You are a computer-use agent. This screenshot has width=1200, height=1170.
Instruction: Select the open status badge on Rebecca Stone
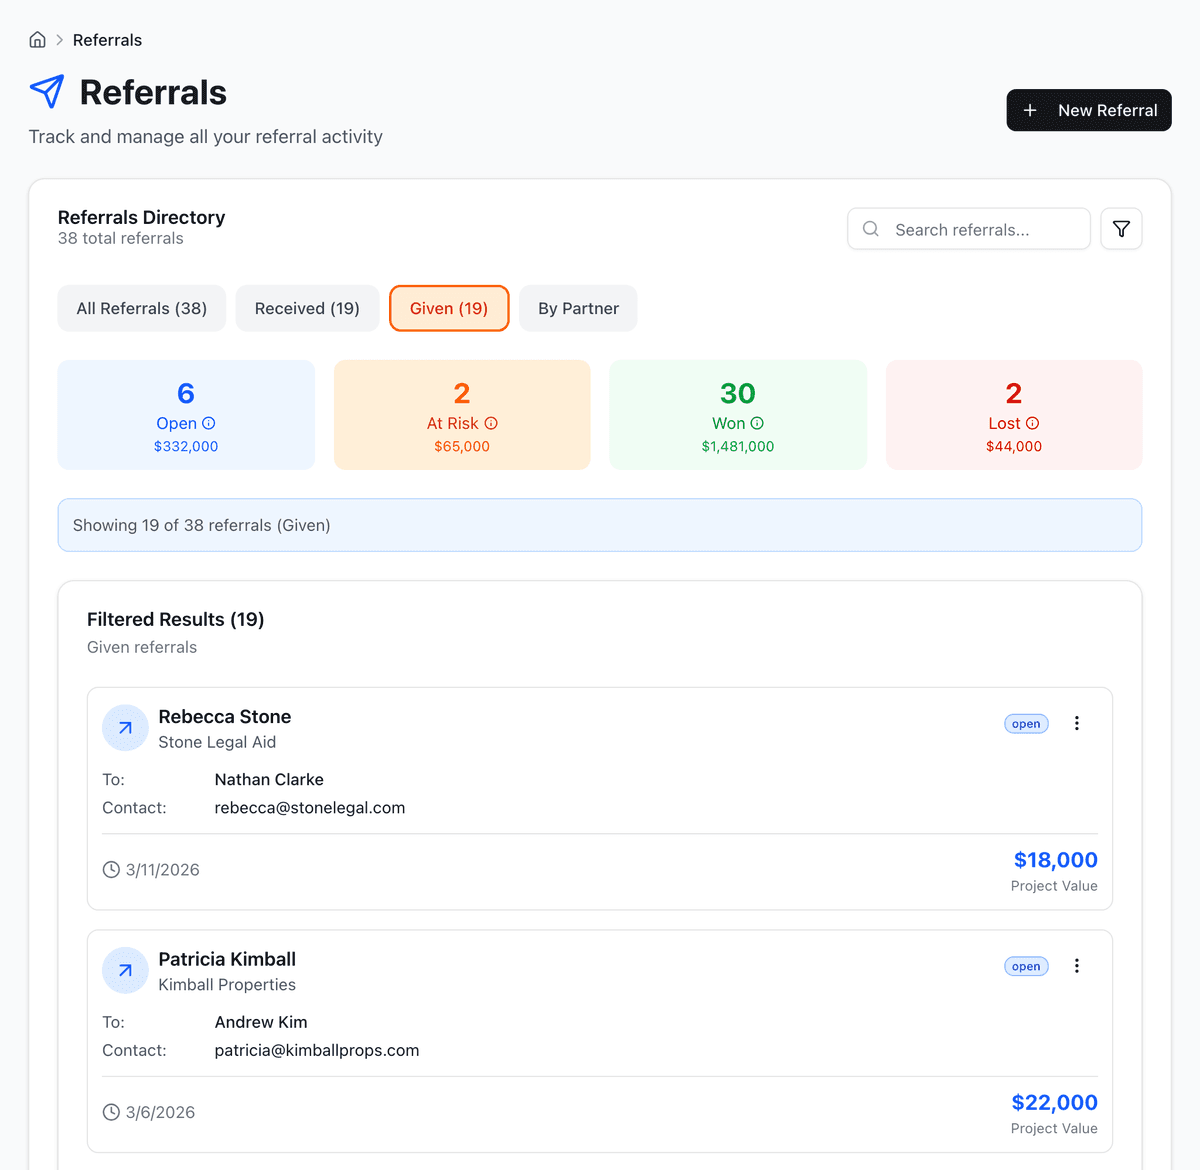pyautogui.click(x=1026, y=723)
